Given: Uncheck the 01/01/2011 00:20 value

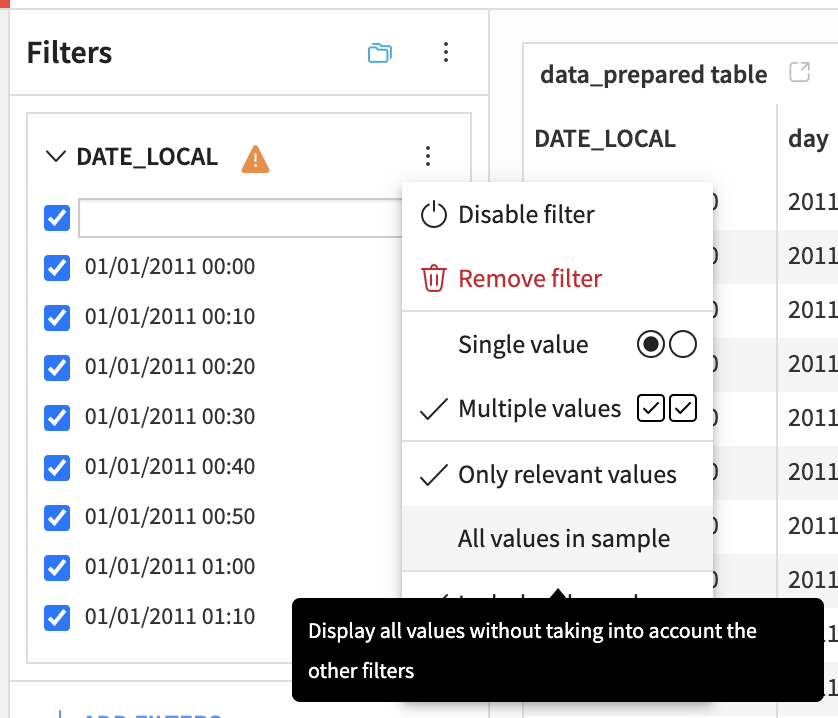Looking at the screenshot, I should click(57, 367).
